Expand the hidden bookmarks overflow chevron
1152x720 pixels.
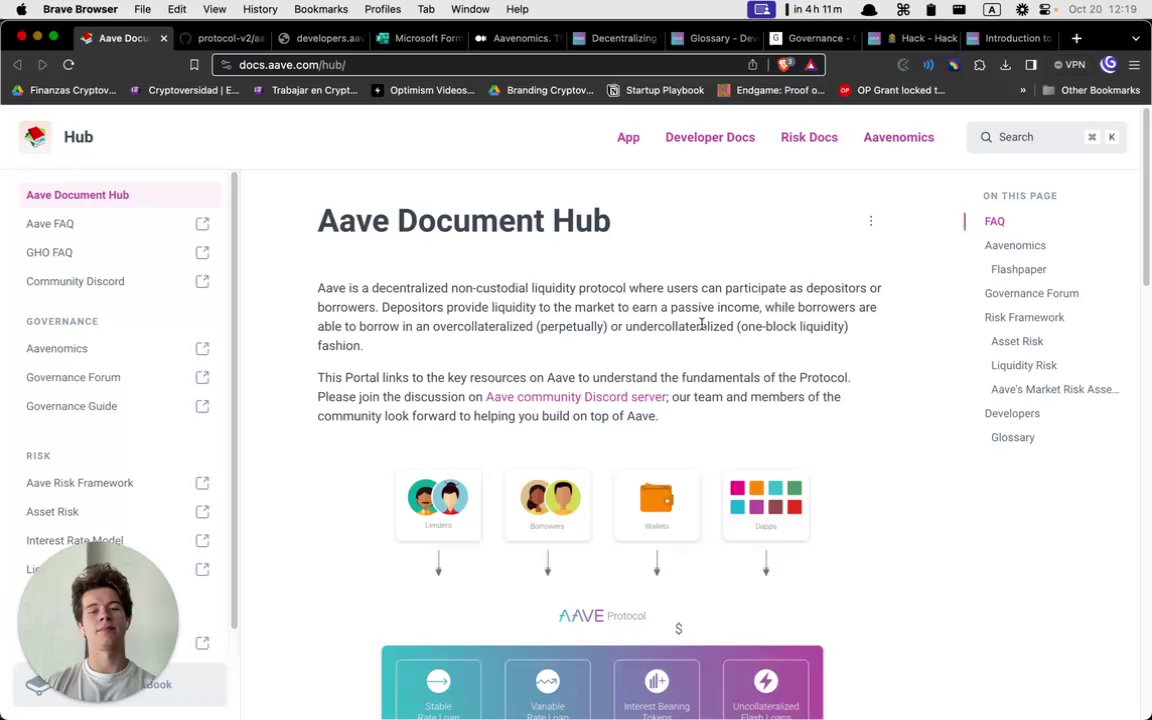[1023, 90]
